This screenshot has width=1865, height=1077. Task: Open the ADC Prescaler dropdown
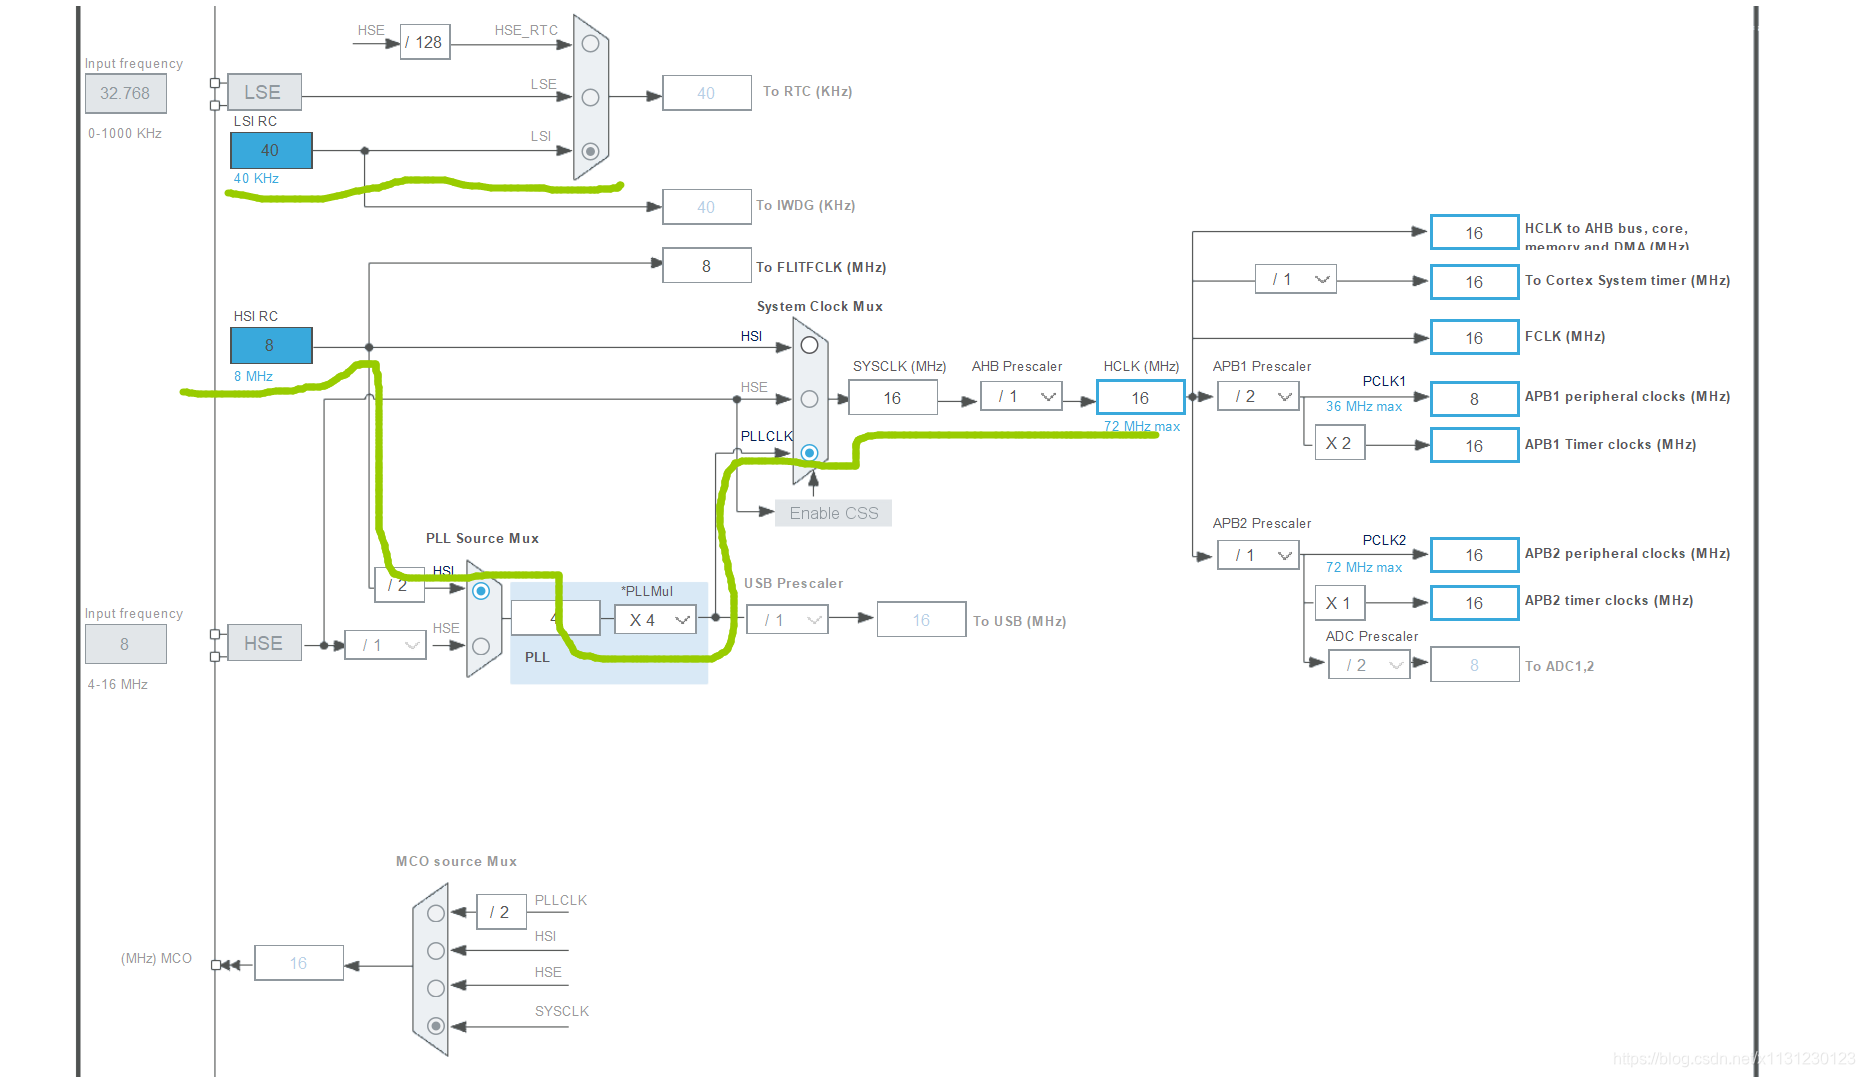tap(1369, 665)
